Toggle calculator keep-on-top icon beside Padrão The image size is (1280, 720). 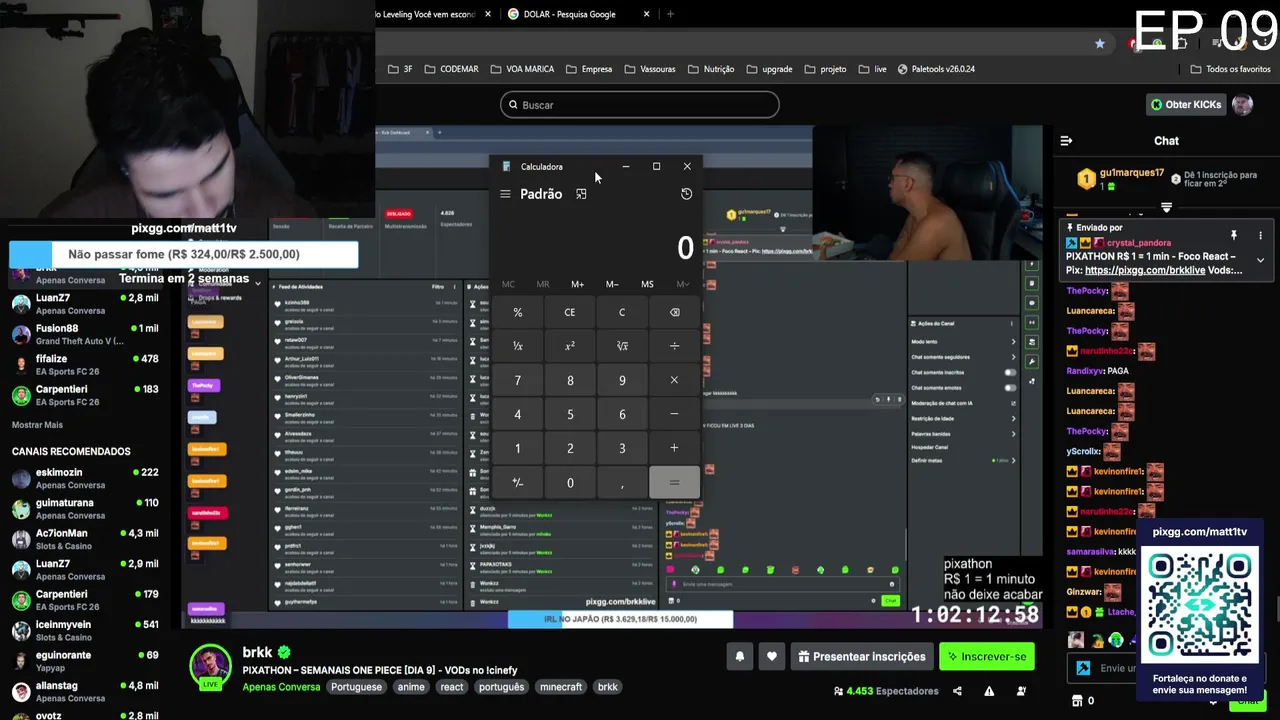point(581,194)
